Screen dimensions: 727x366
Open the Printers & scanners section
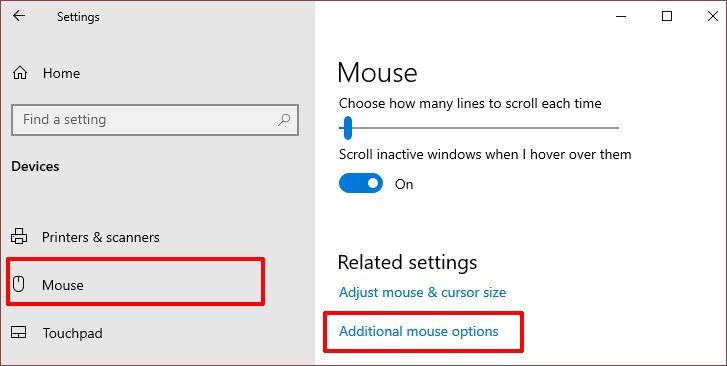(x=101, y=237)
